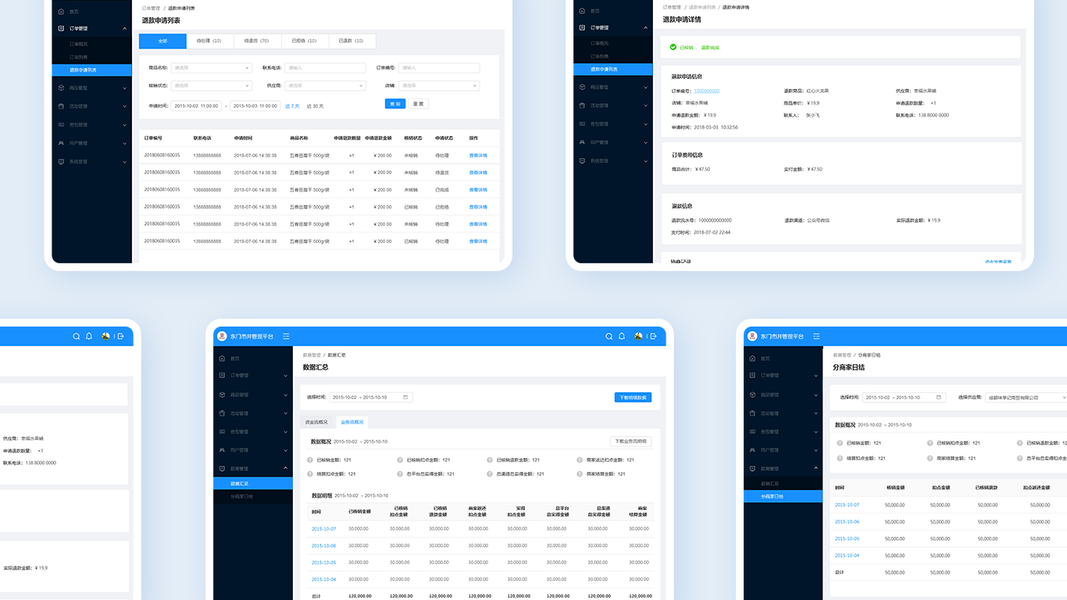Click shopping bag icon in 数据汇总 screen sidebar
The height and width of the screenshot is (600, 1067).
point(222,413)
